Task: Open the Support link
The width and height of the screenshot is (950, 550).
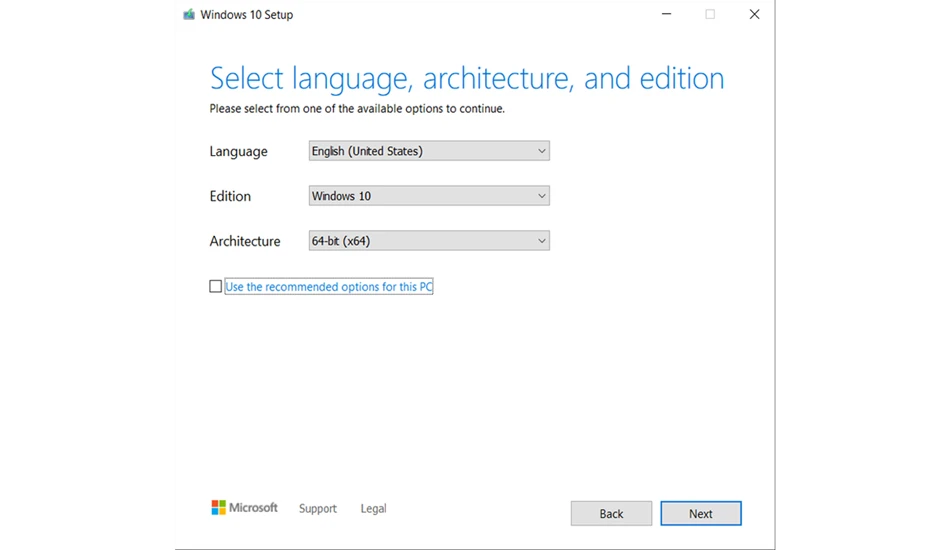Action: coord(317,509)
